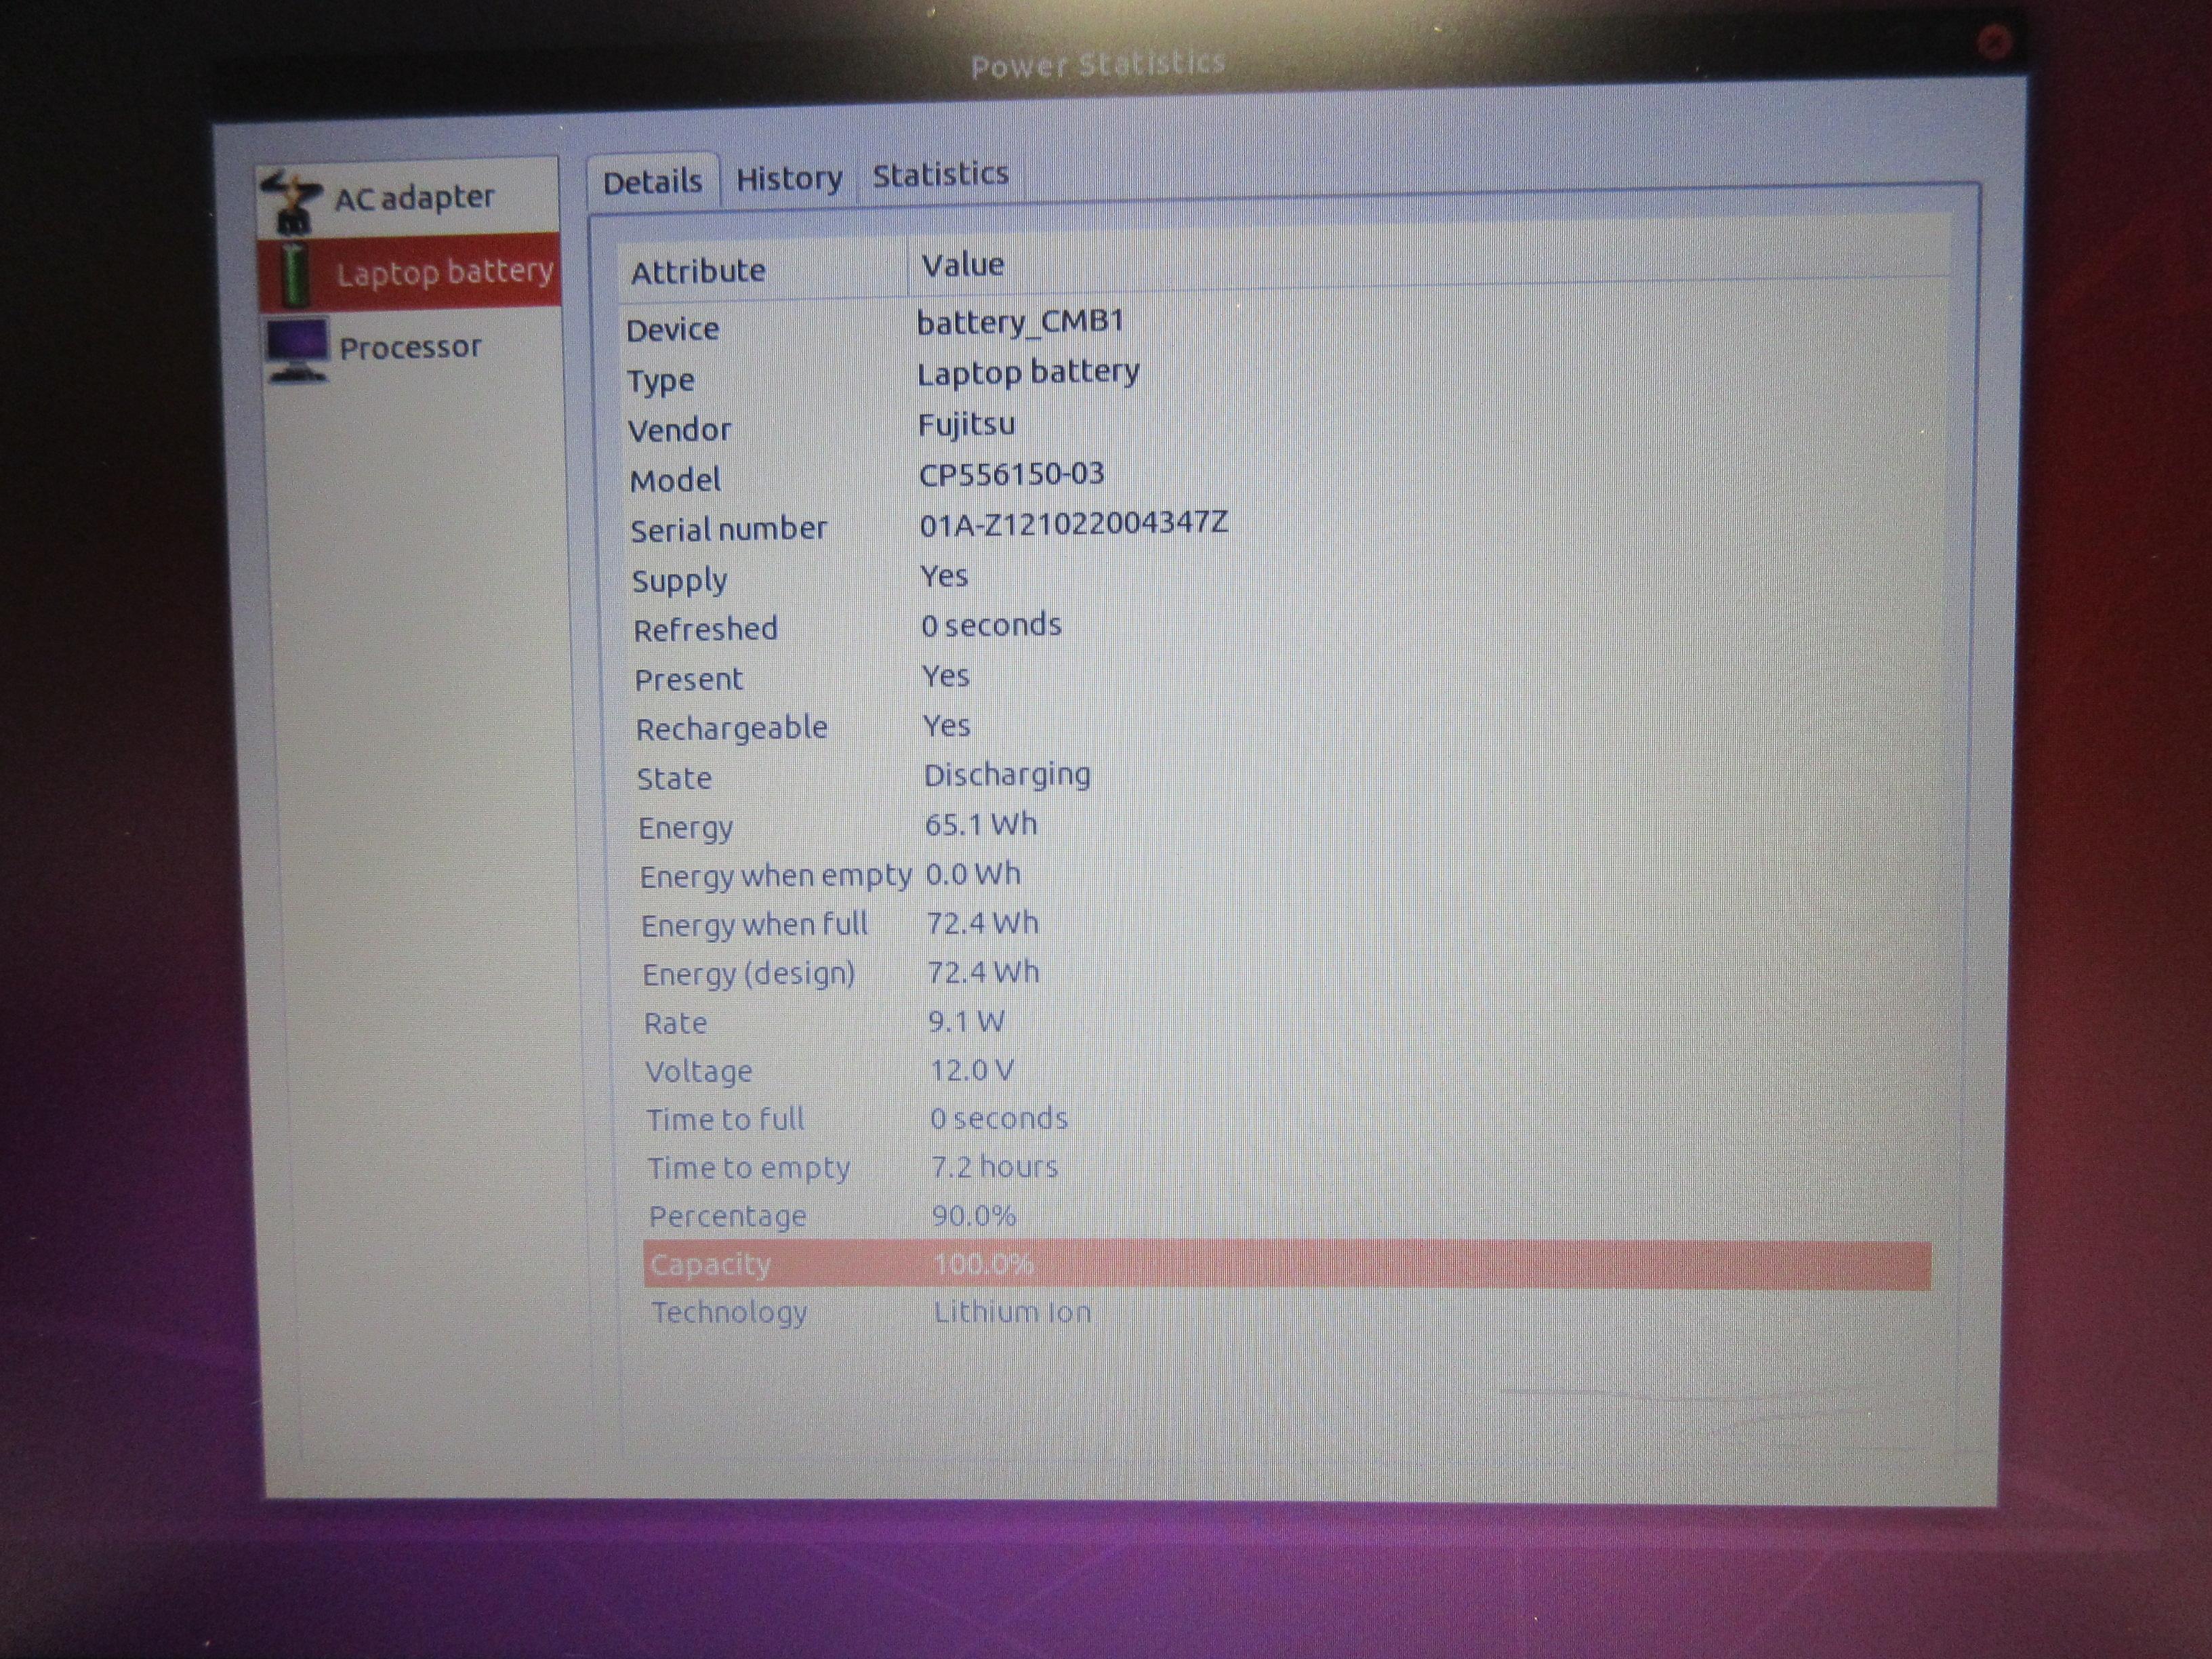Click the Vendor value Fujitsu
Image resolution: width=2212 pixels, height=1659 pixels.
(966, 425)
